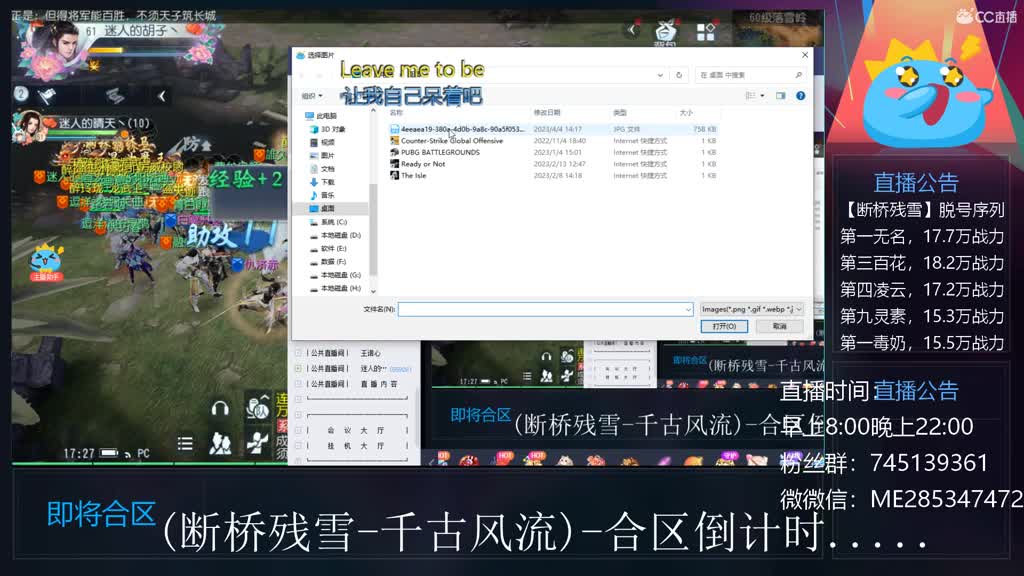Open the 3D 对象 folder
Image resolution: width=1024 pixels, height=576 pixels.
click(327, 129)
